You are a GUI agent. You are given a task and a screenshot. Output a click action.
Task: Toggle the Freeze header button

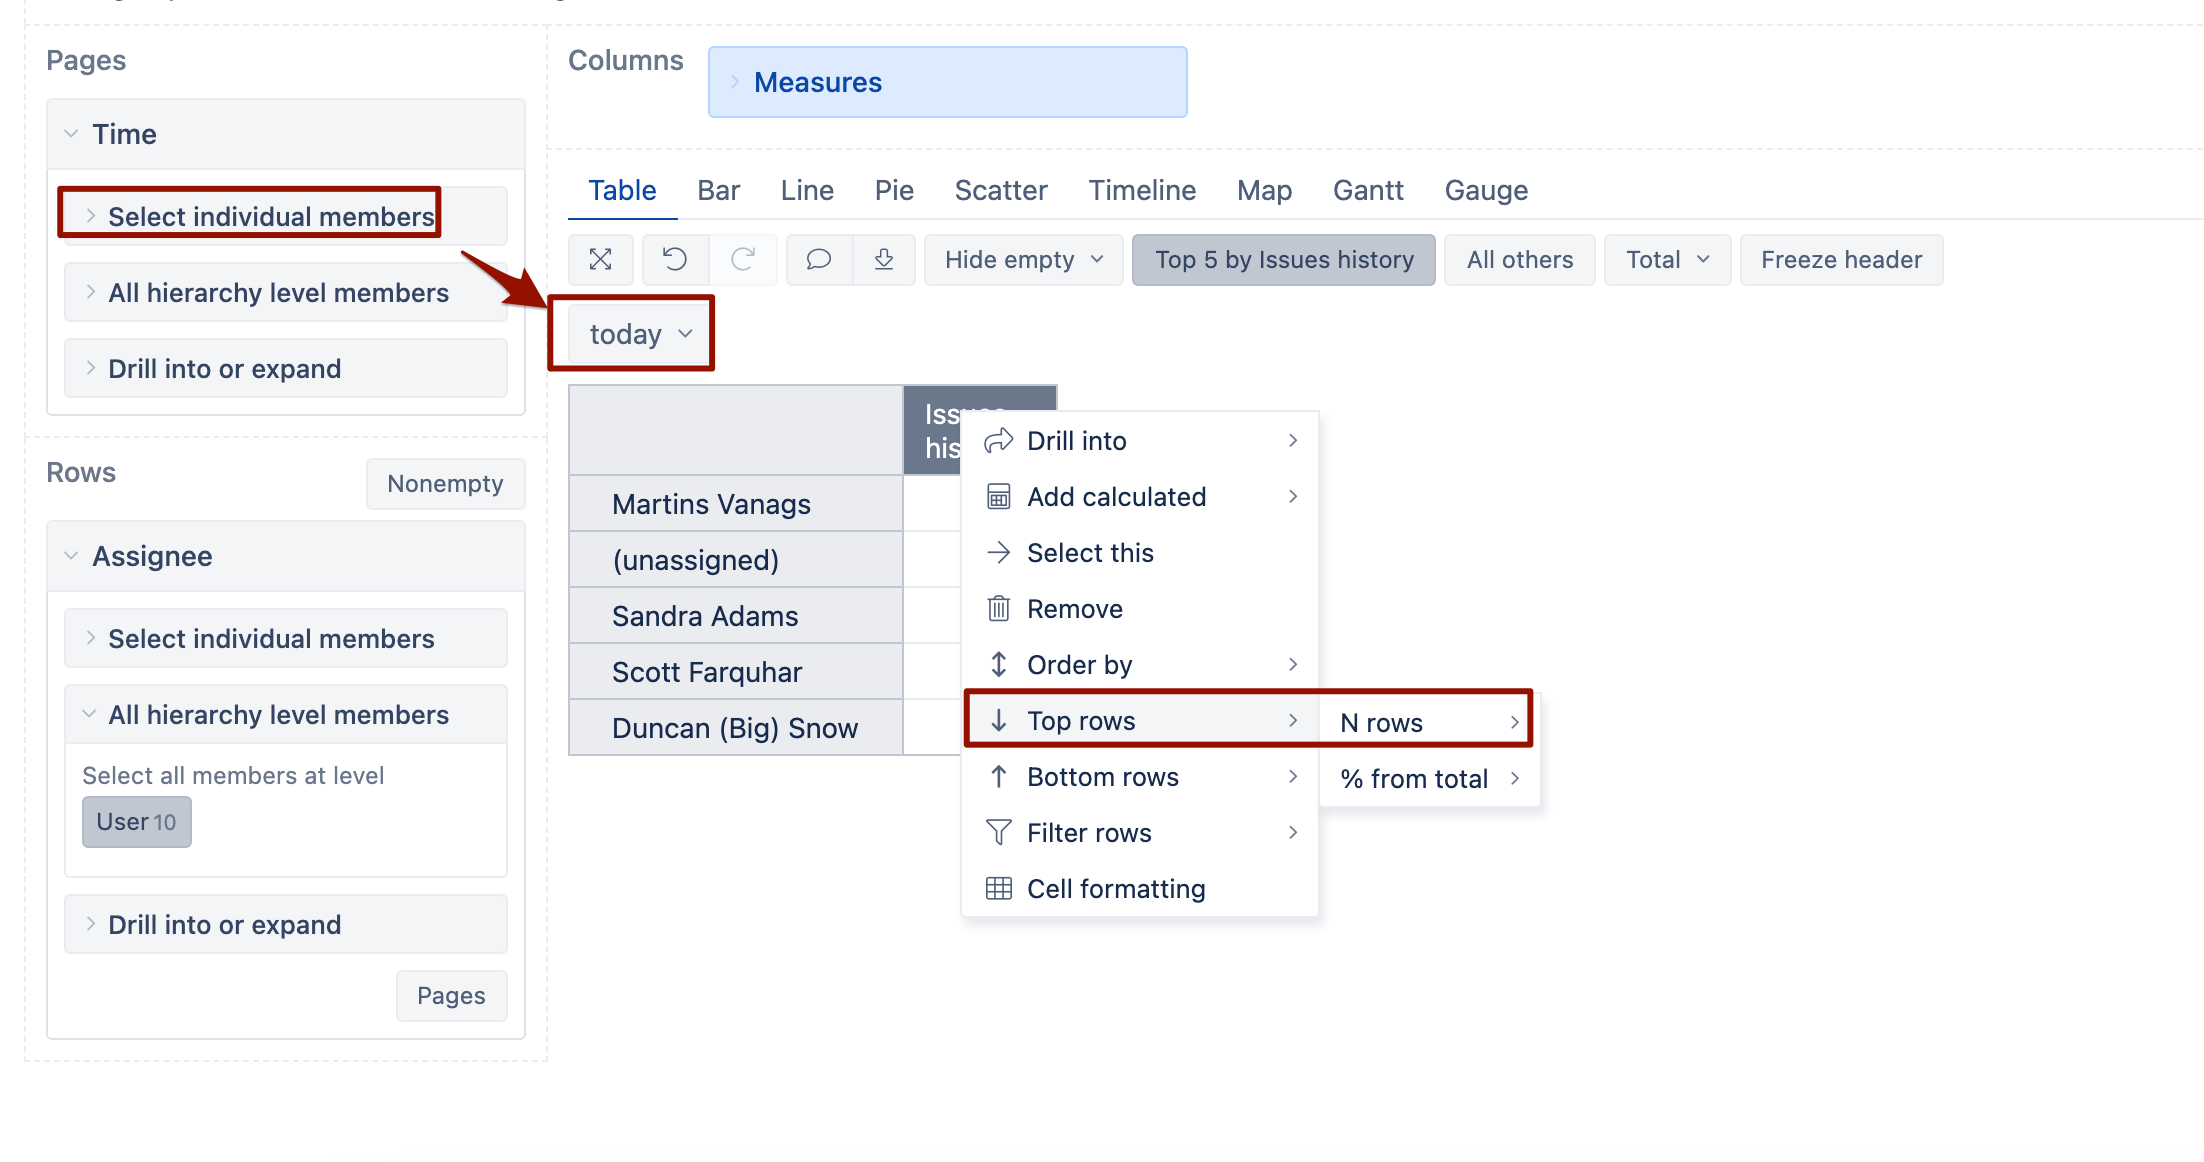1841,260
